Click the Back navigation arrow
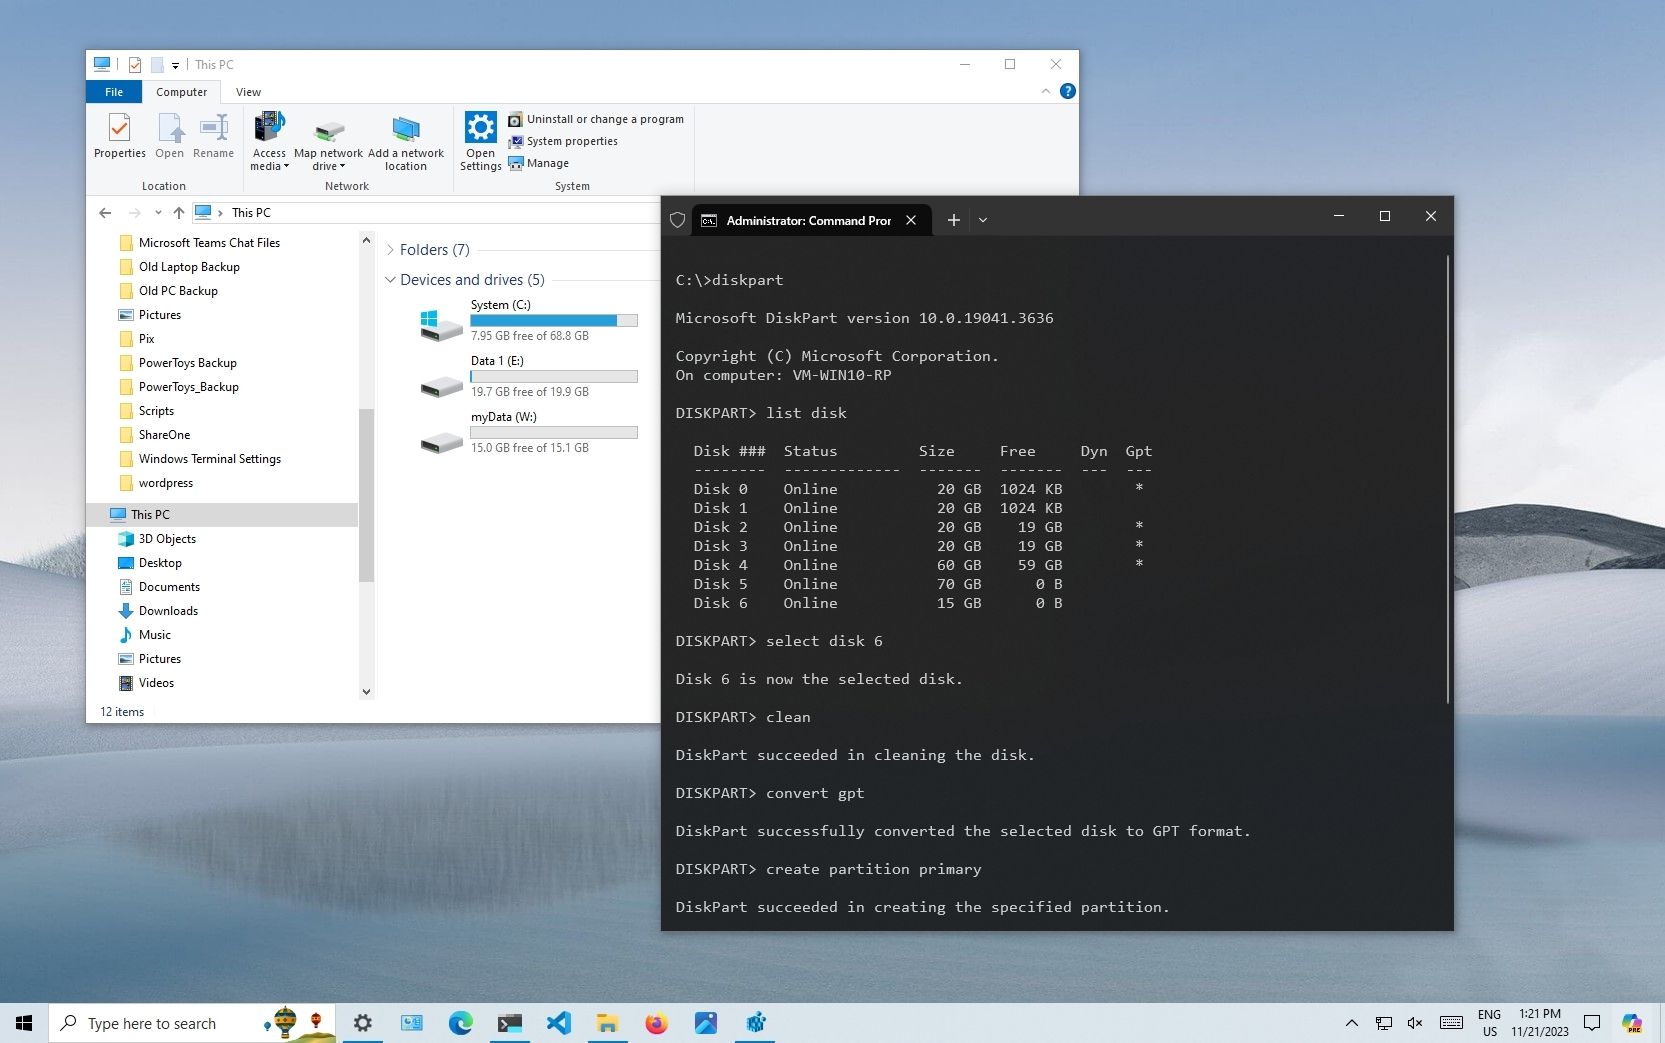Screen dimensions: 1665x1043 (x=104, y=212)
